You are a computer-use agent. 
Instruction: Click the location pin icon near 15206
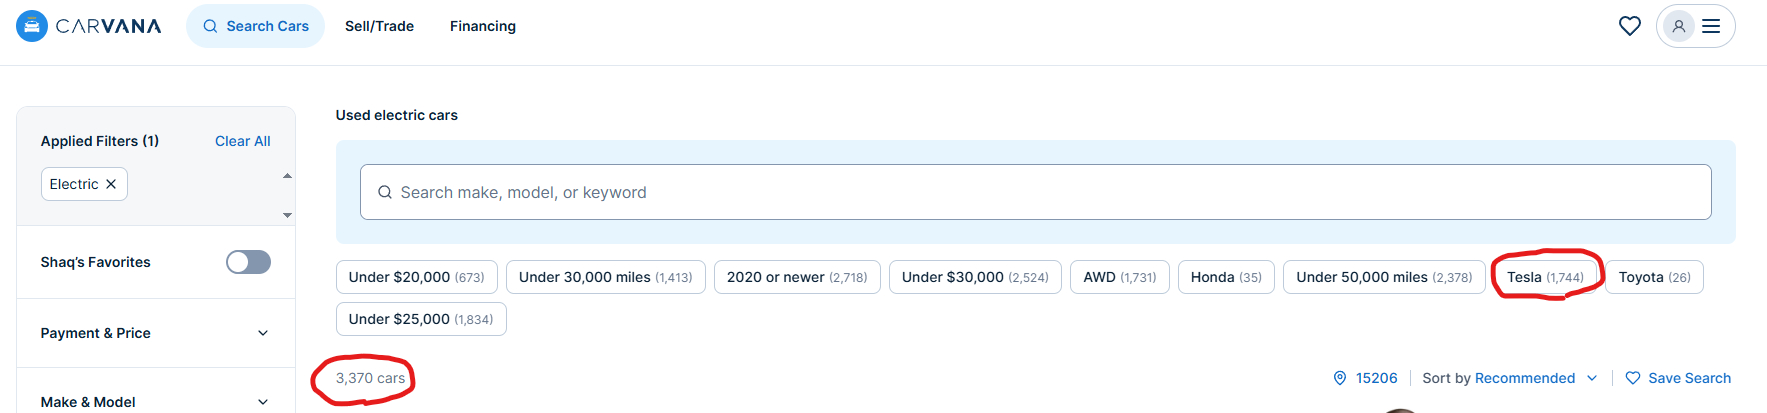[1340, 378]
